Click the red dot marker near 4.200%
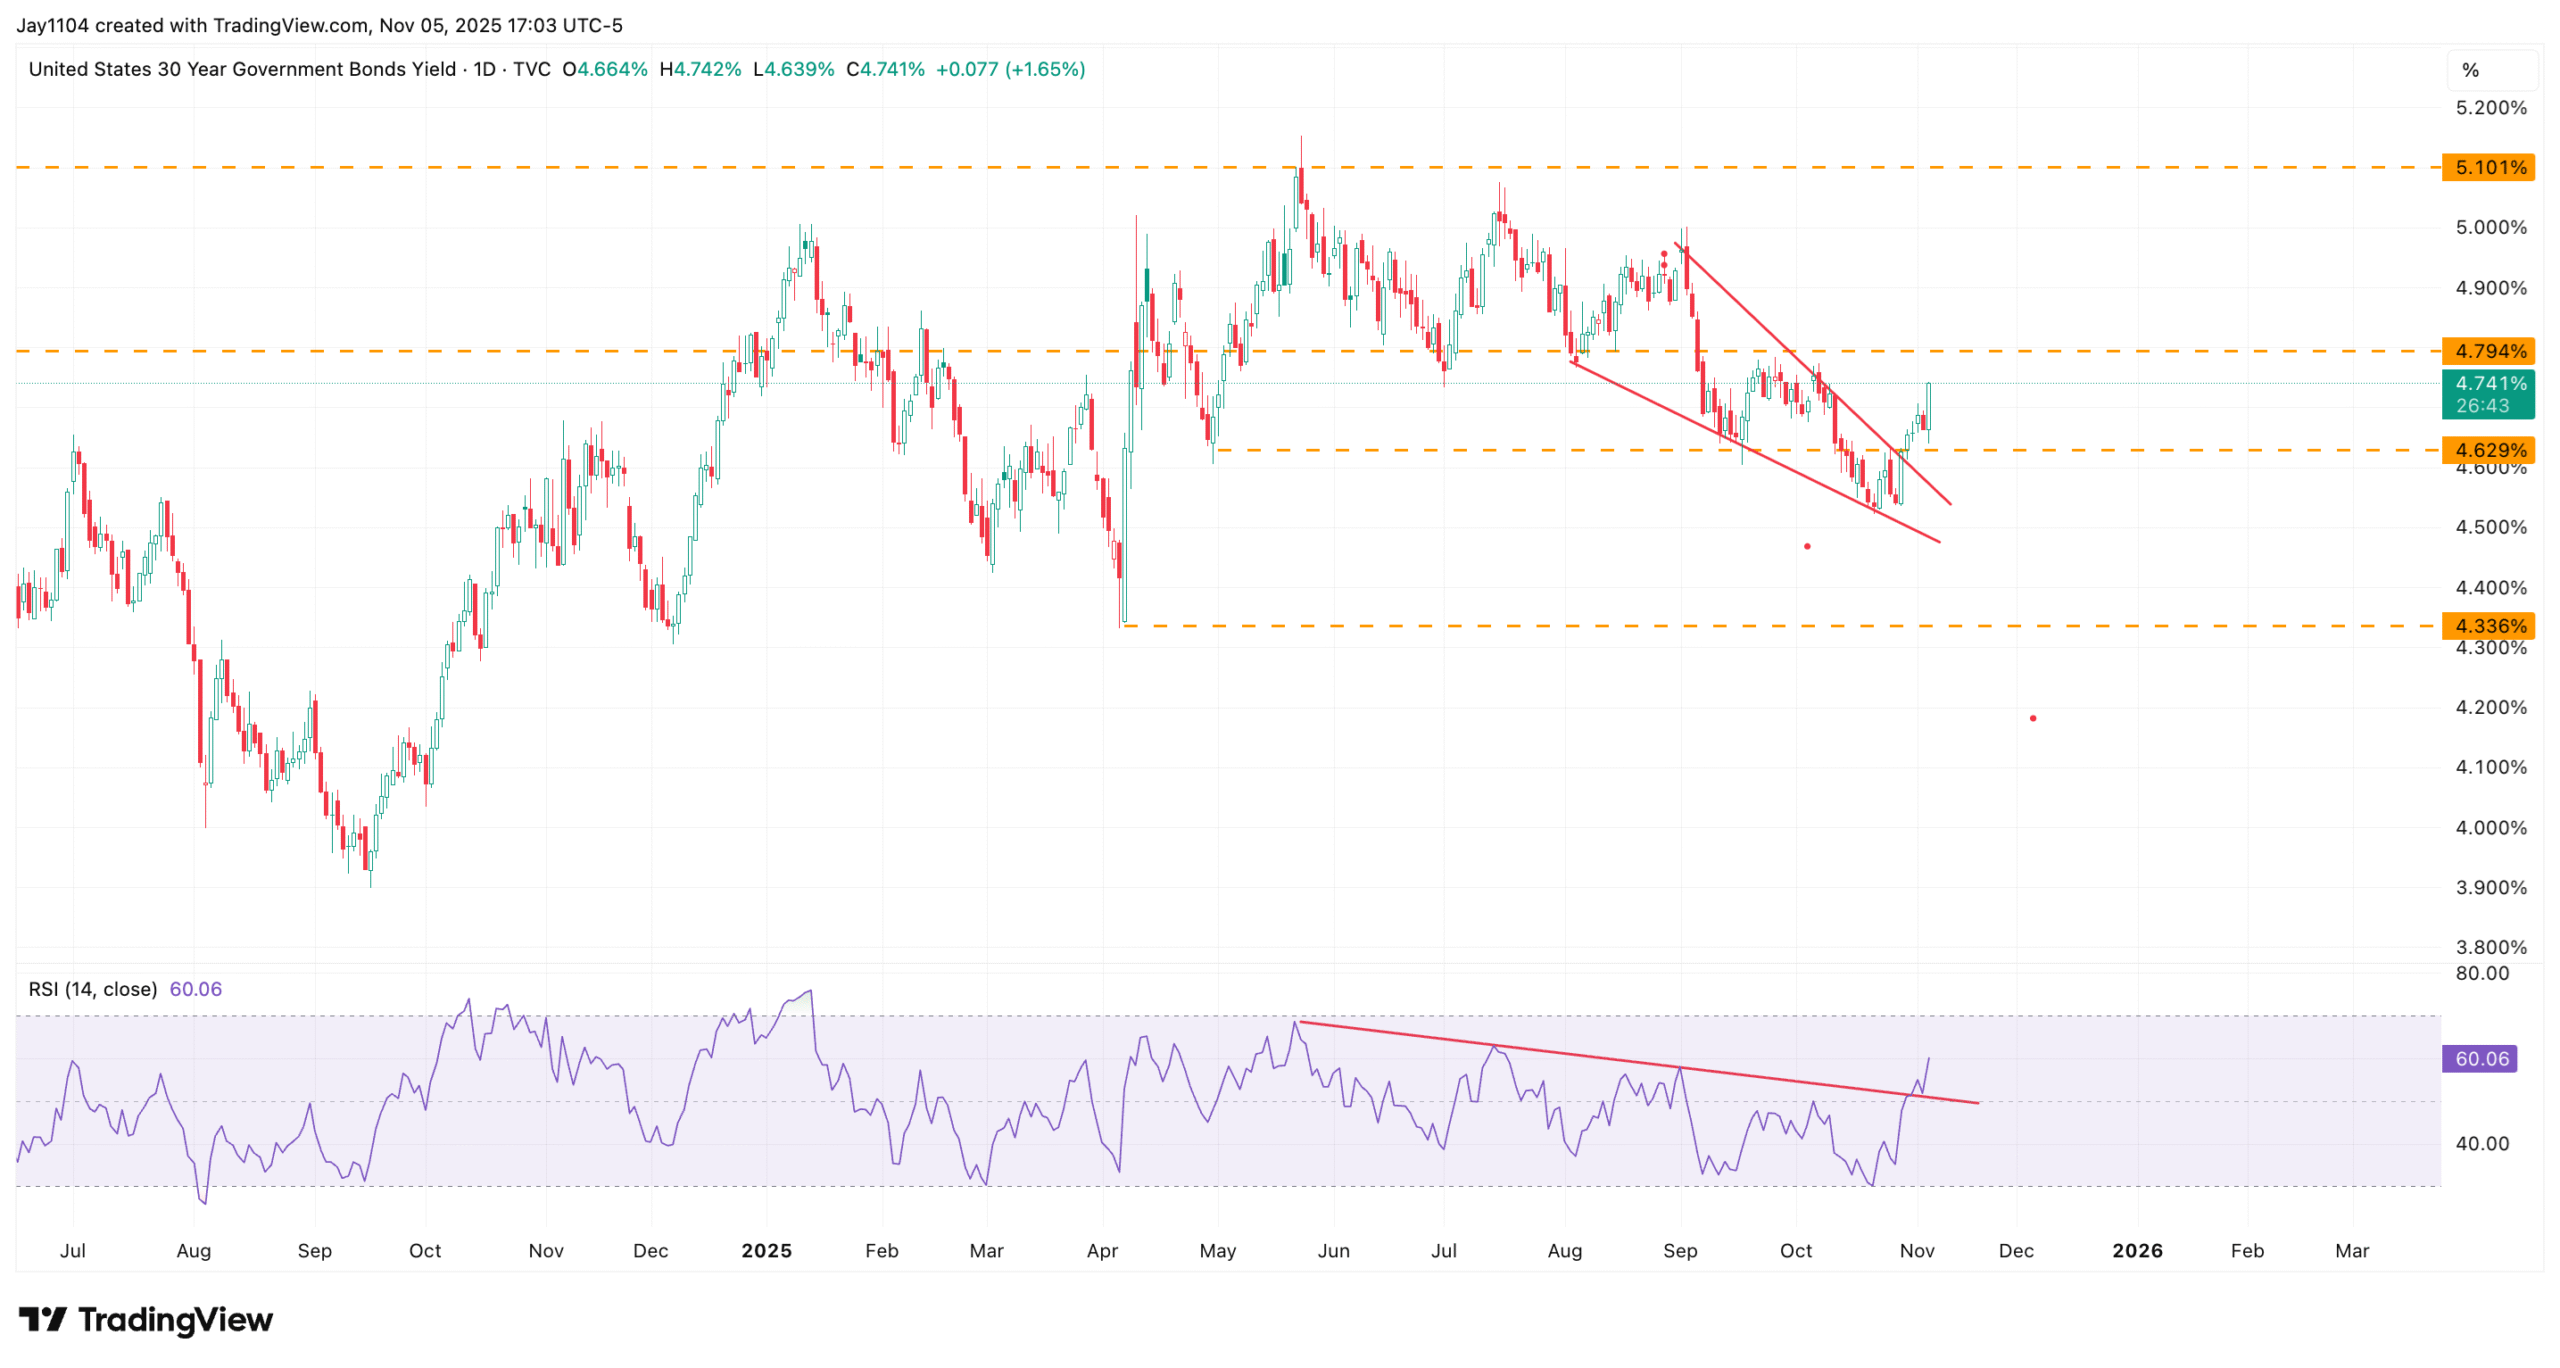 coord(2032,718)
